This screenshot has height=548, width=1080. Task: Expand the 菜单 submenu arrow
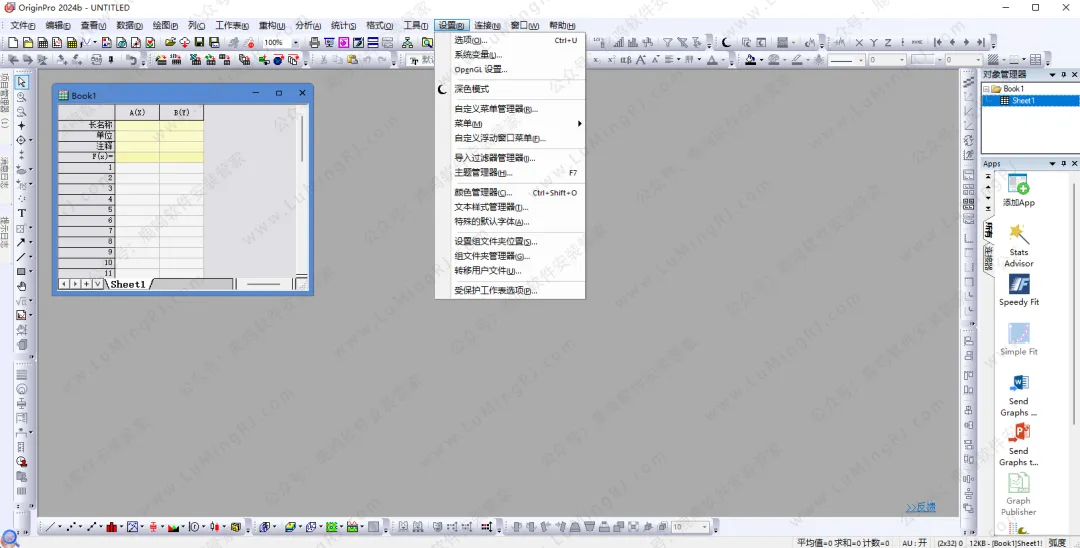coord(579,124)
